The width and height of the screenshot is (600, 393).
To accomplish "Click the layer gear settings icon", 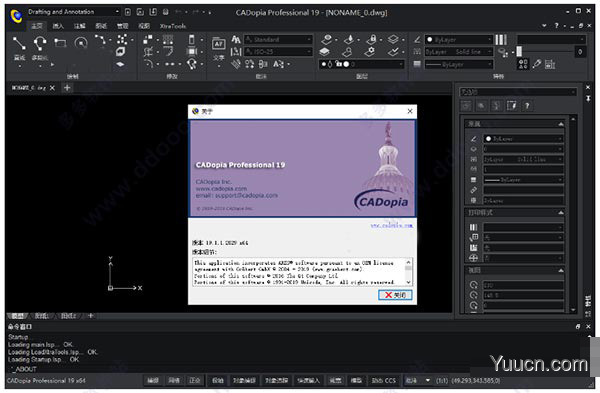I will [x=370, y=52].
